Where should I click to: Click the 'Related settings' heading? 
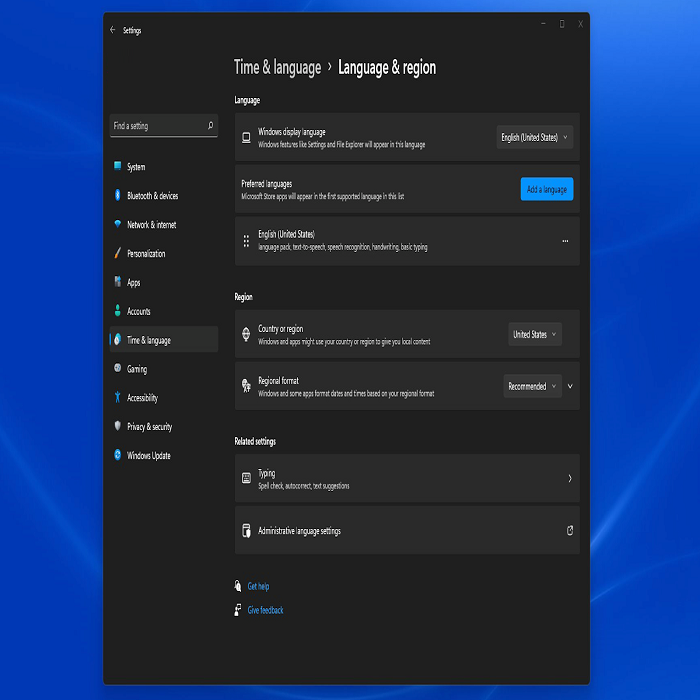(x=255, y=441)
